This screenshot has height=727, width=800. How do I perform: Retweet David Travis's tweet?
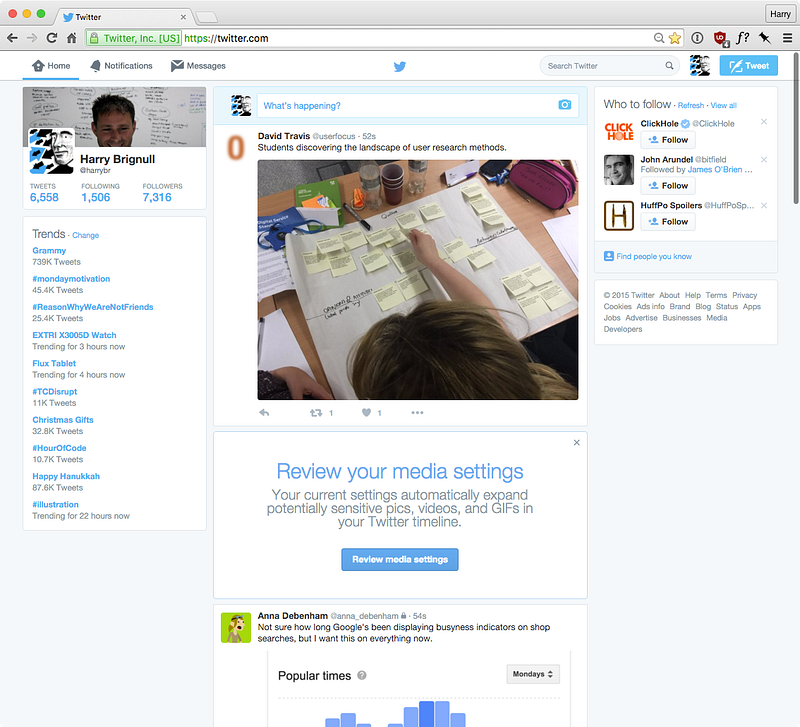point(316,413)
